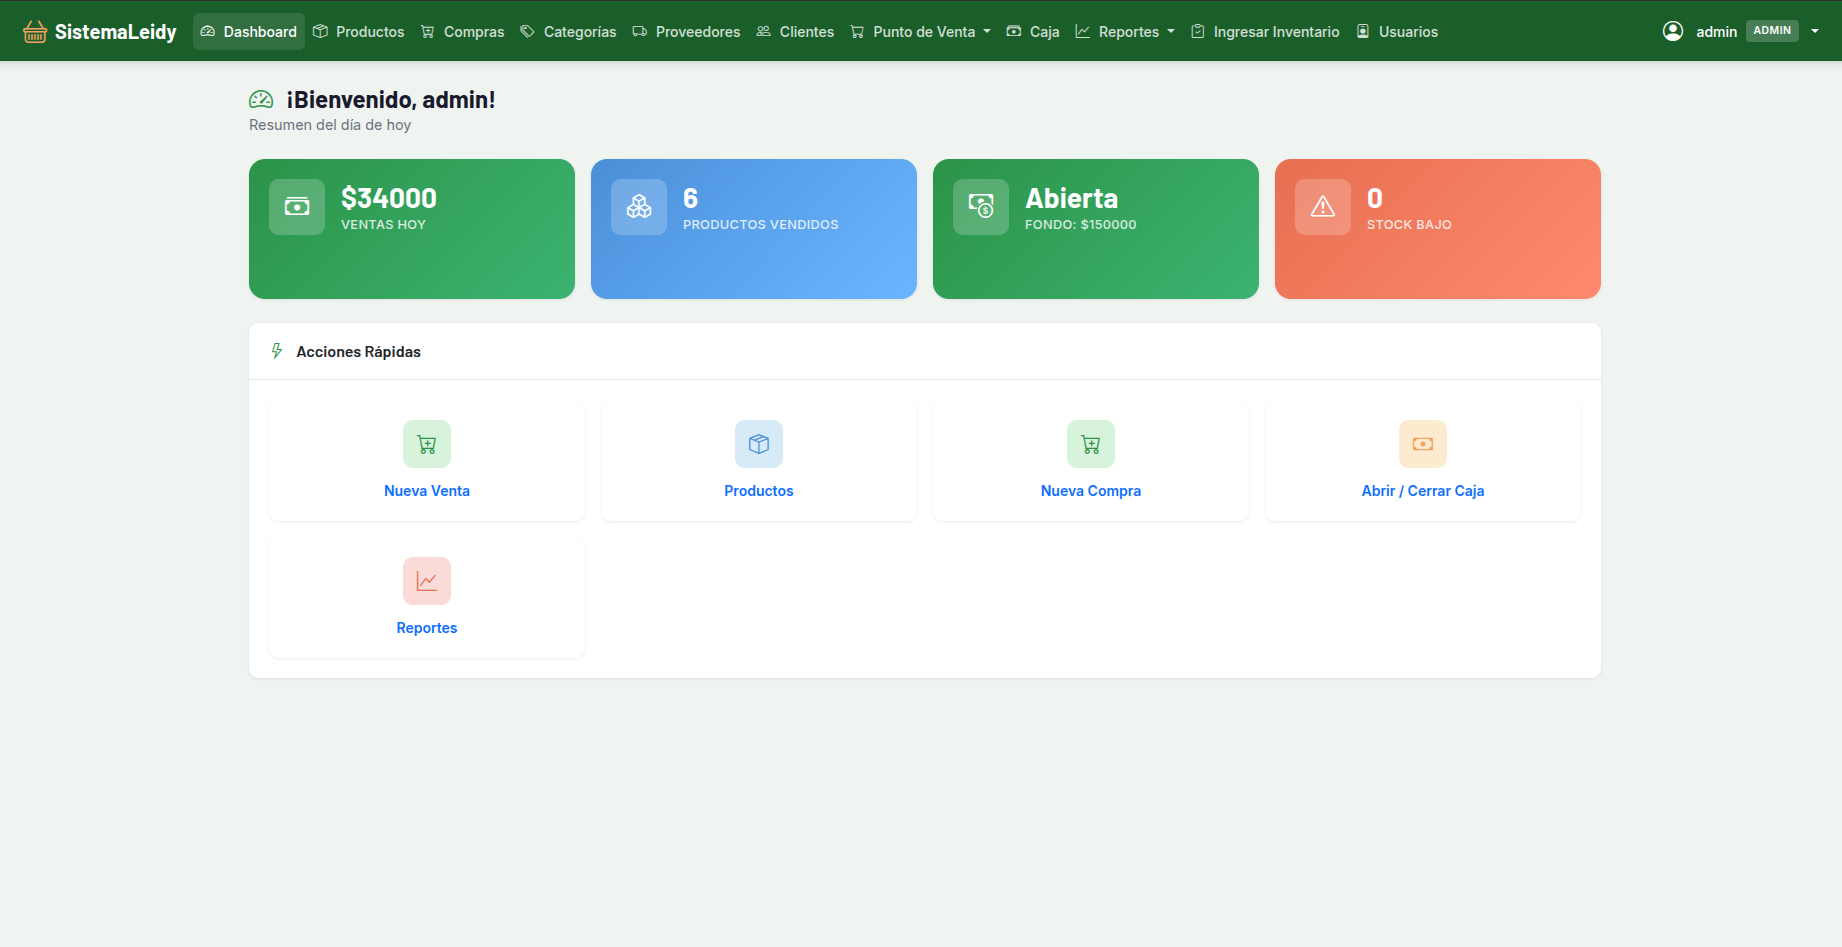The width and height of the screenshot is (1842, 947).
Task: Click the Nueva Venta cart-plus icon
Action: (x=427, y=444)
